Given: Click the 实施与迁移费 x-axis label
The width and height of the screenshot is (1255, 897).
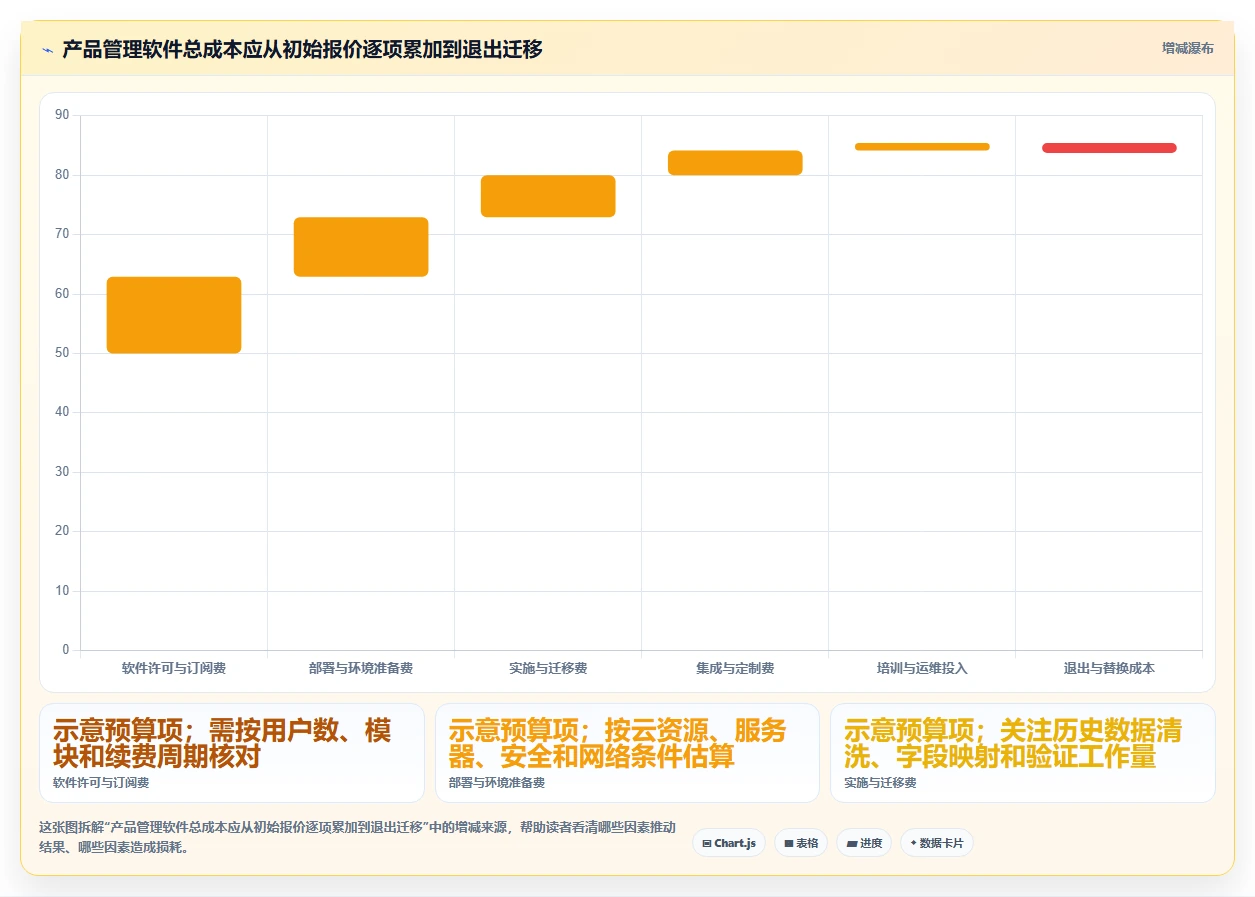Looking at the screenshot, I should pos(548,668).
